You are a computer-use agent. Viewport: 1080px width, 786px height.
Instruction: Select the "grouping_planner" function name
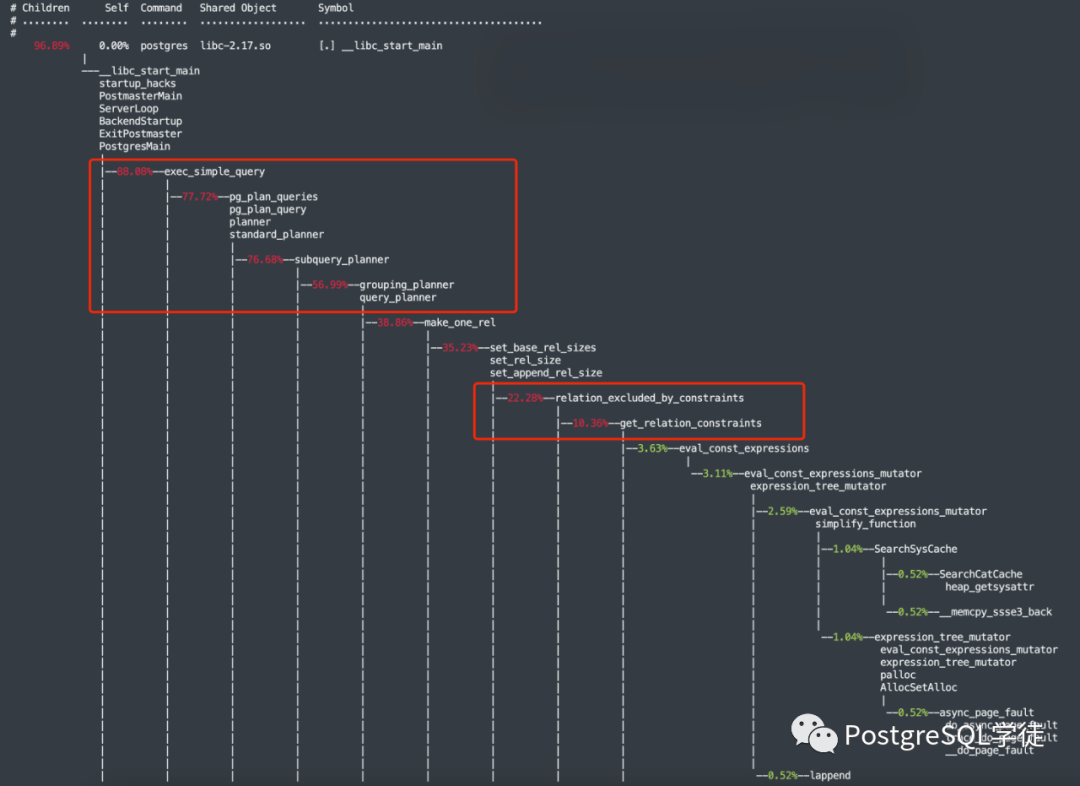pos(406,285)
